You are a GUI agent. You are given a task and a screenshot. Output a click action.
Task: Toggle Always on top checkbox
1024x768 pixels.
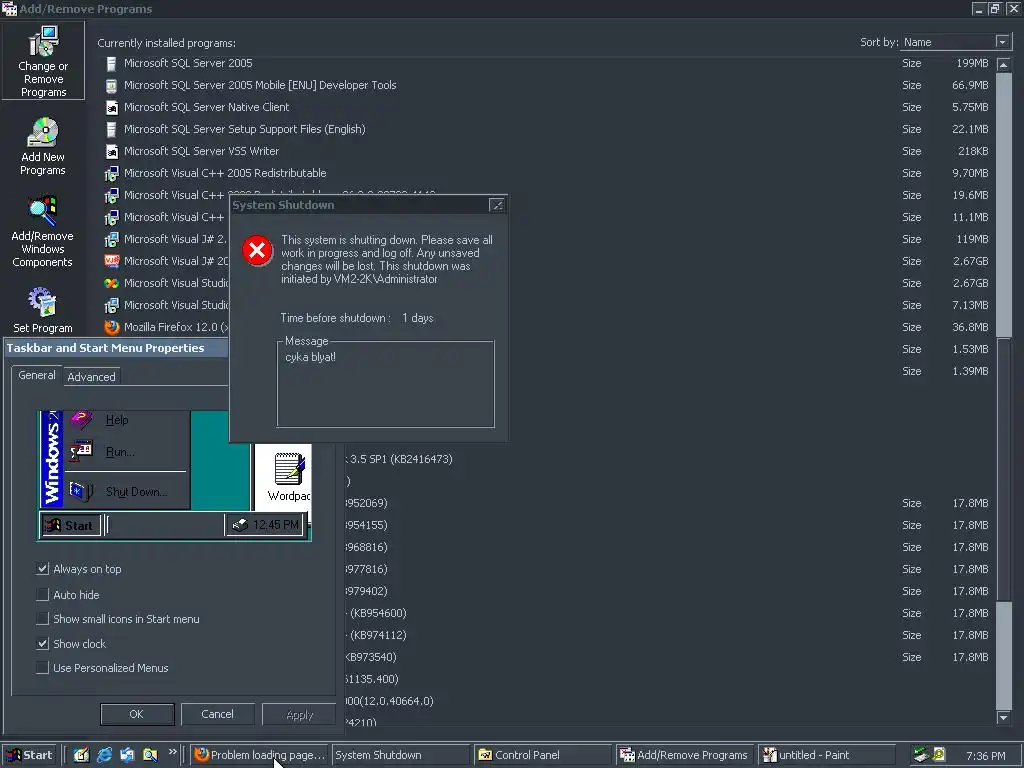pos(42,569)
